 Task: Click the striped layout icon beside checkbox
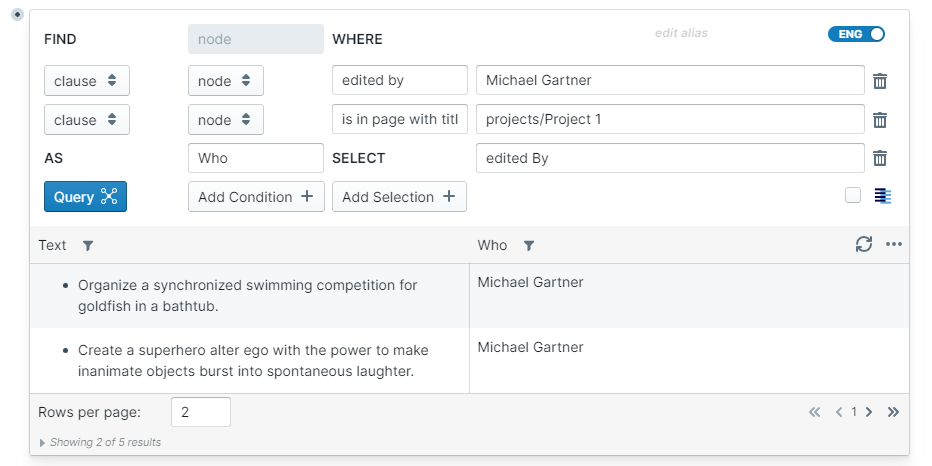[882, 196]
